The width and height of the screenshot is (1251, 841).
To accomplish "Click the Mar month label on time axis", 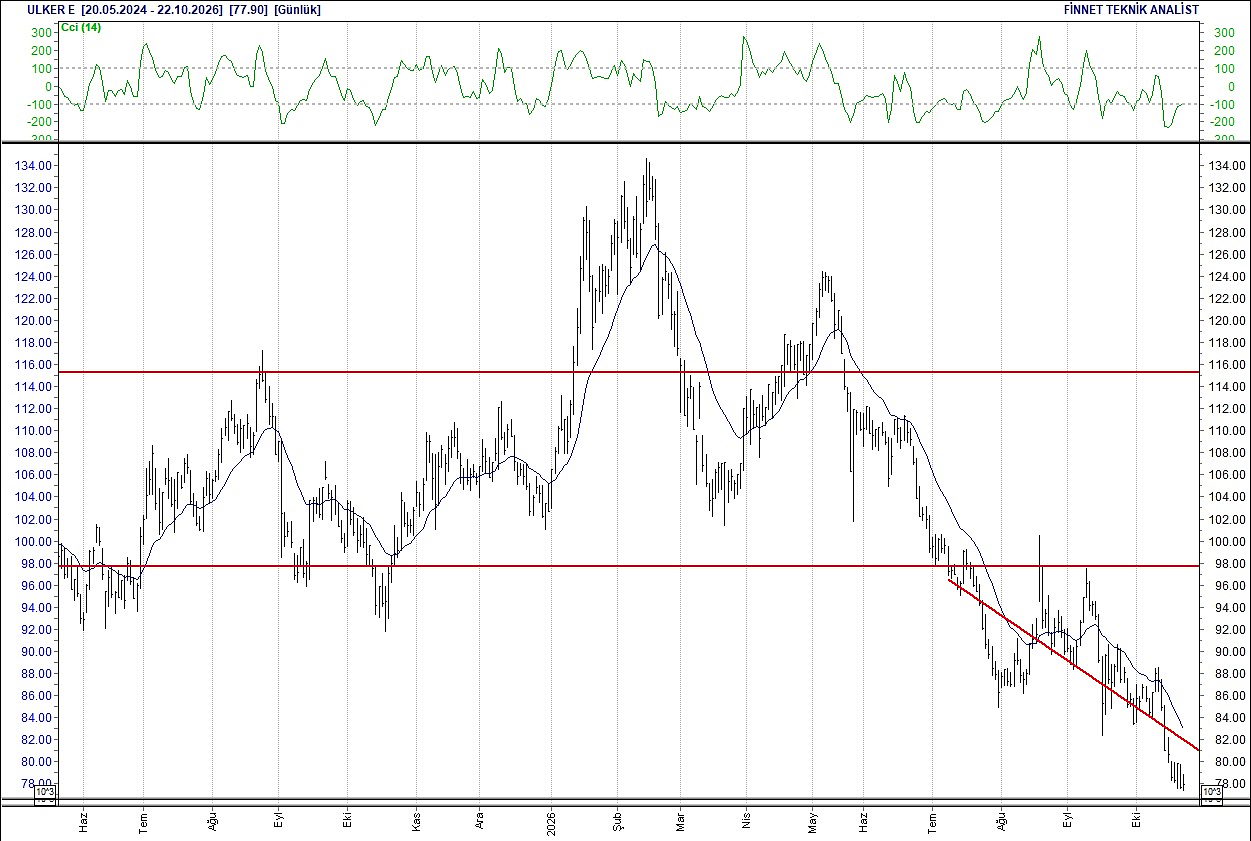I will pos(680,821).
